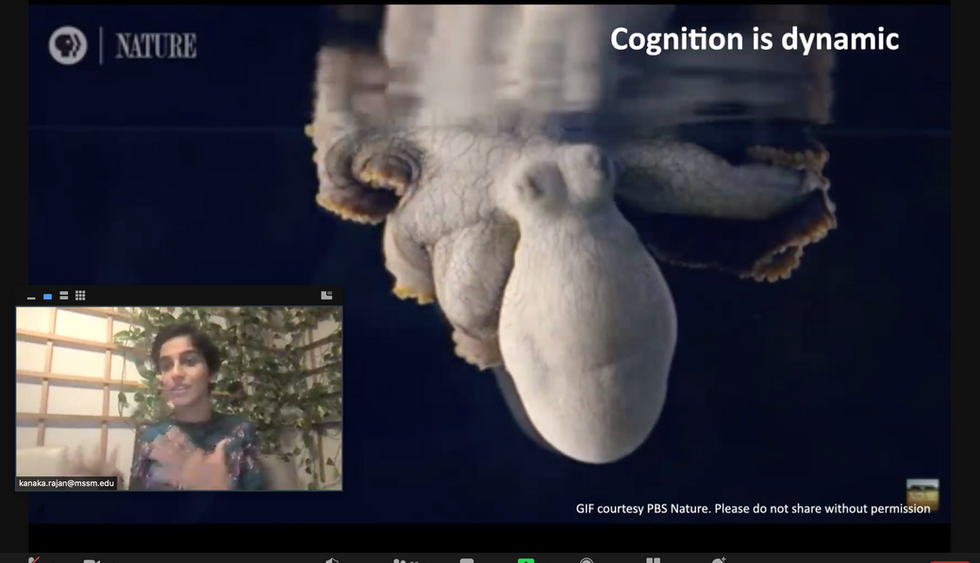980x563 pixels.
Task: Click the layout swap icon on the video panel's right
Action: click(326, 296)
